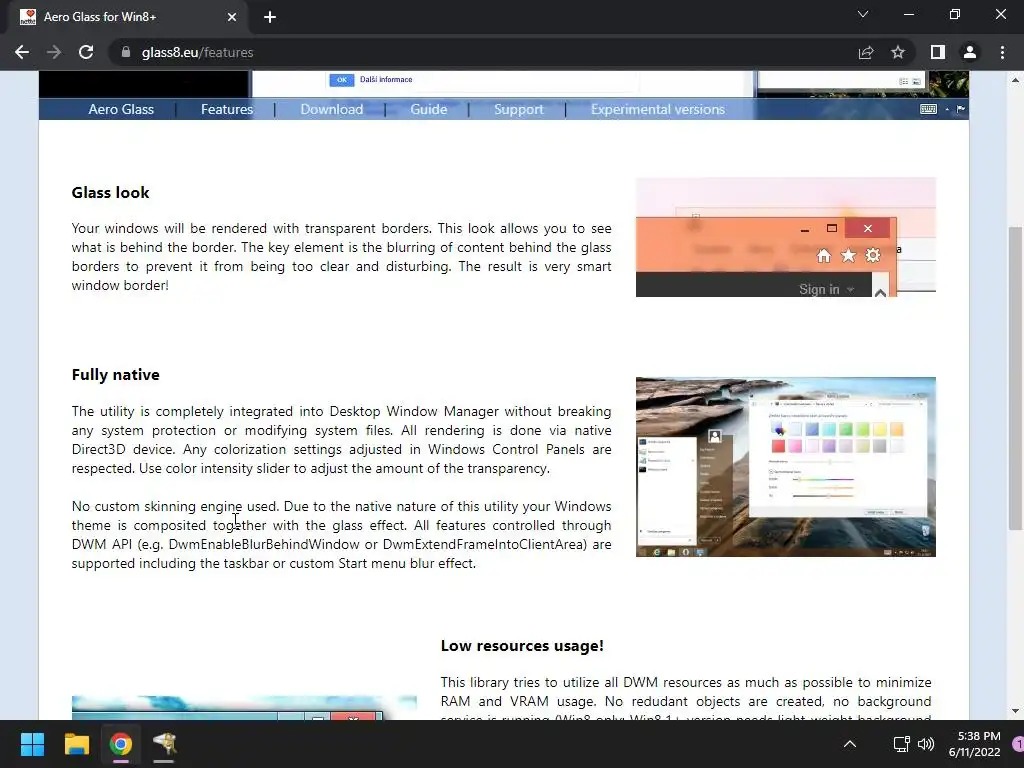1024x768 pixels.
Task: Open the fourth taskbar app icon
Action: pos(164,744)
